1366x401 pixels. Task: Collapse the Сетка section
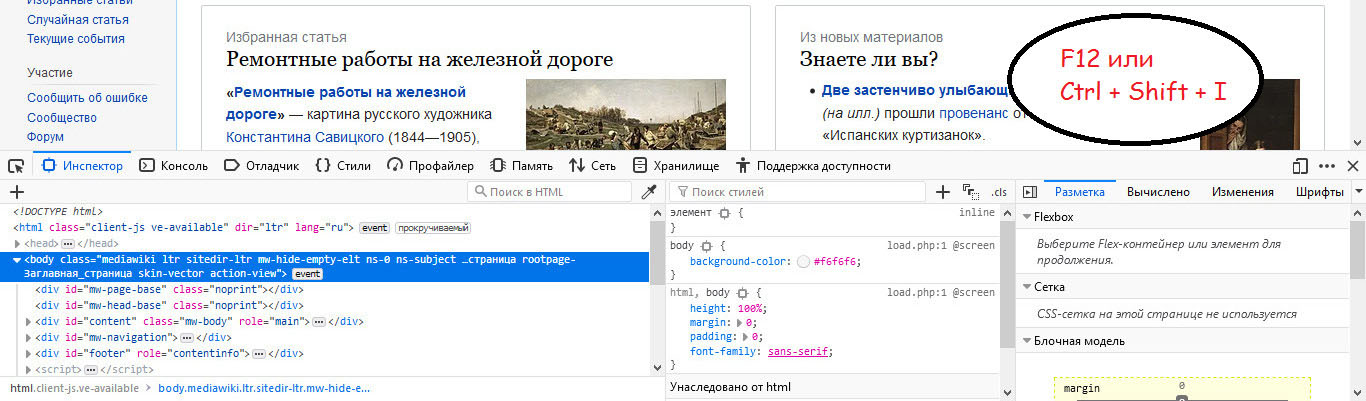tap(1026, 287)
